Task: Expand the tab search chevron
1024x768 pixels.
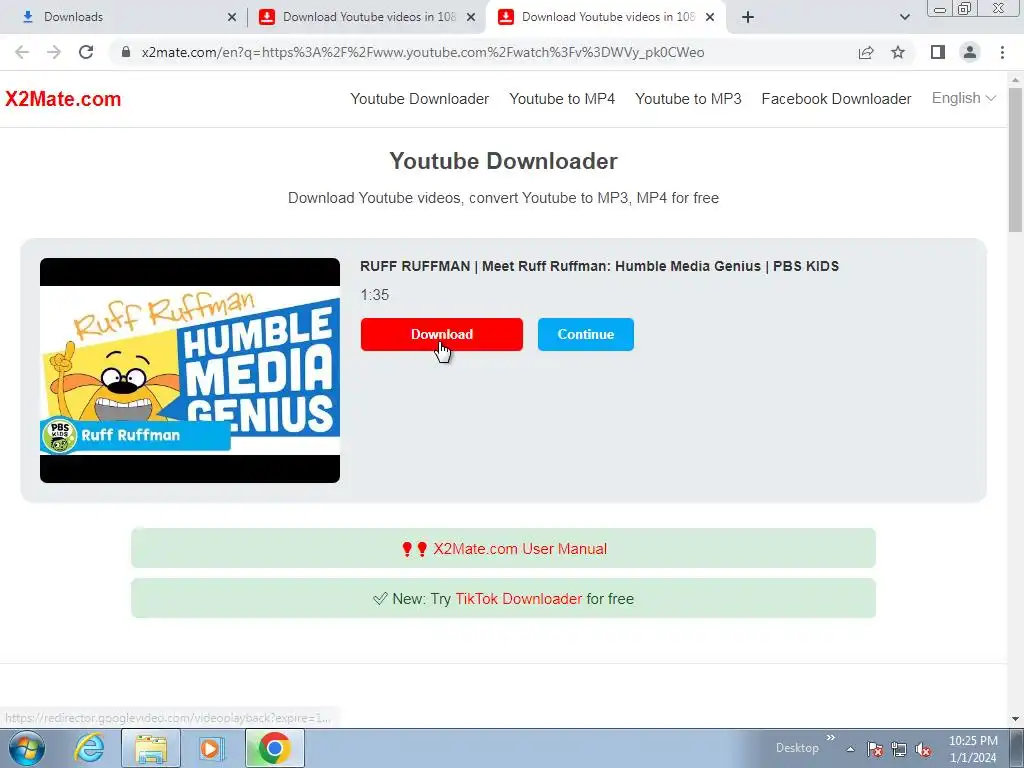Action: click(904, 17)
